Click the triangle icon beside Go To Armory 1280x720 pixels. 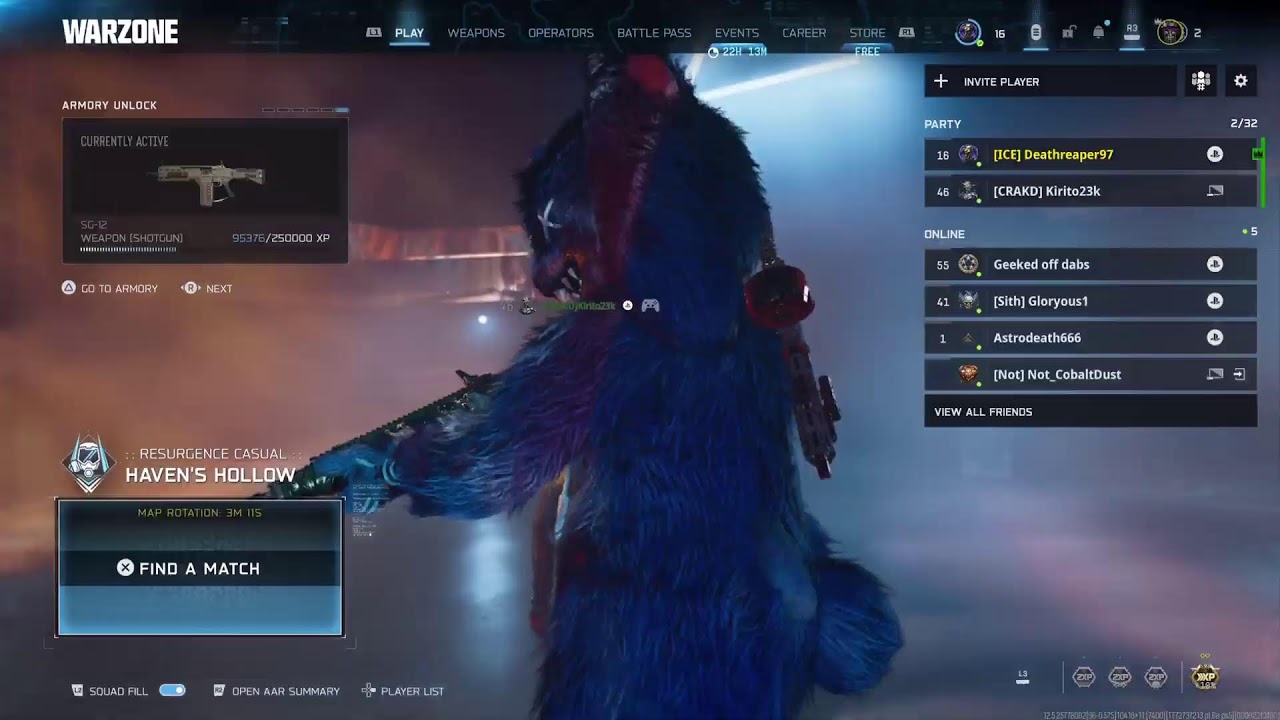[x=69, y=288]
